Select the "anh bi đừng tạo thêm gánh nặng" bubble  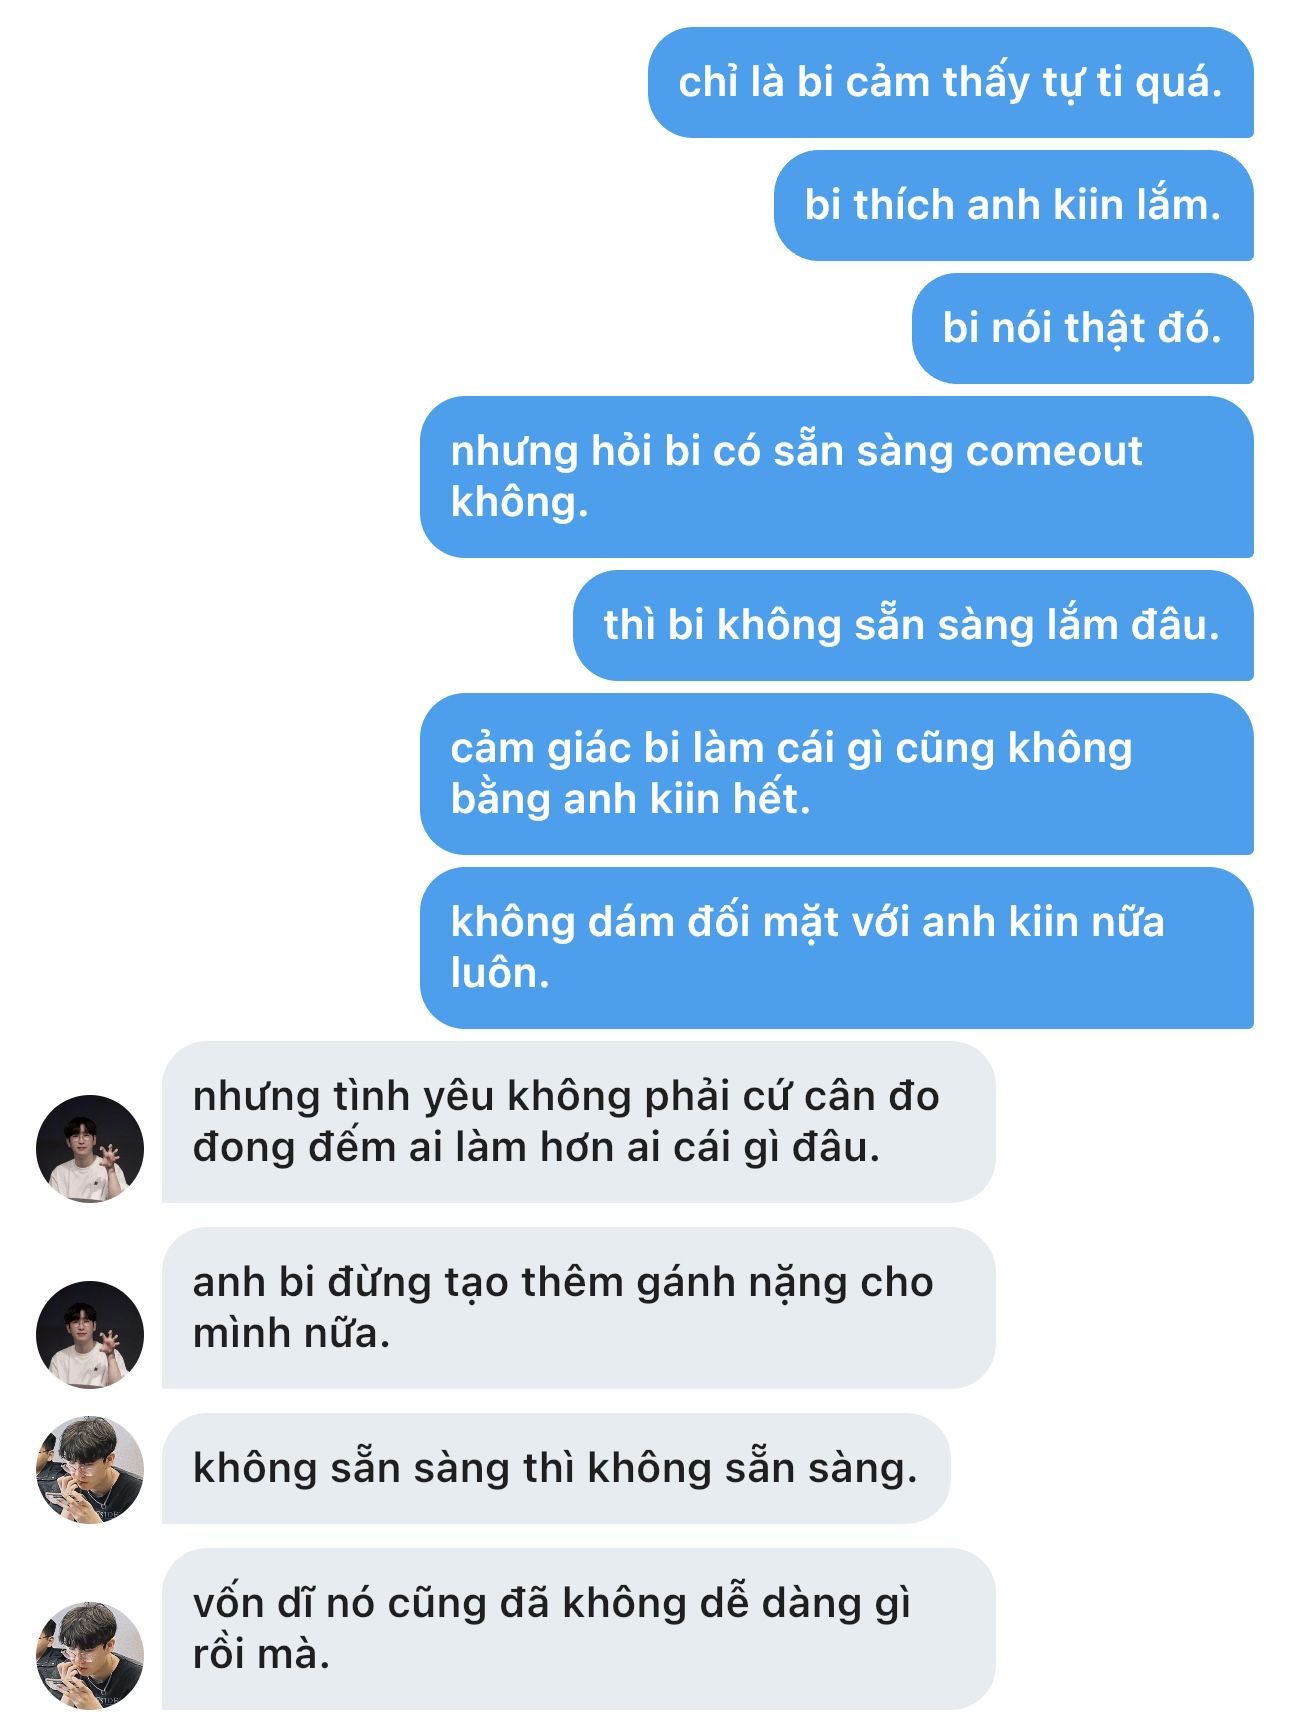pos(578,1308)
